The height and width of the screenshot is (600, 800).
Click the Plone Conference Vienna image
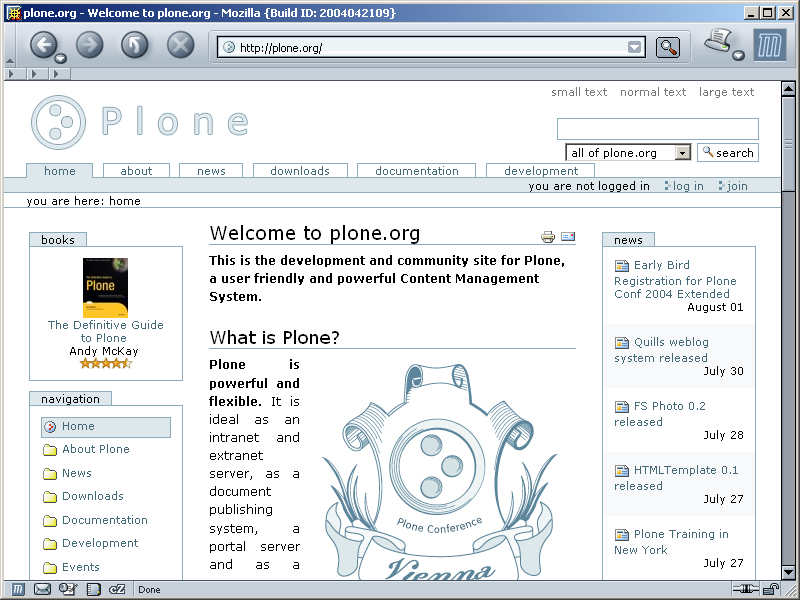point(439,472)
